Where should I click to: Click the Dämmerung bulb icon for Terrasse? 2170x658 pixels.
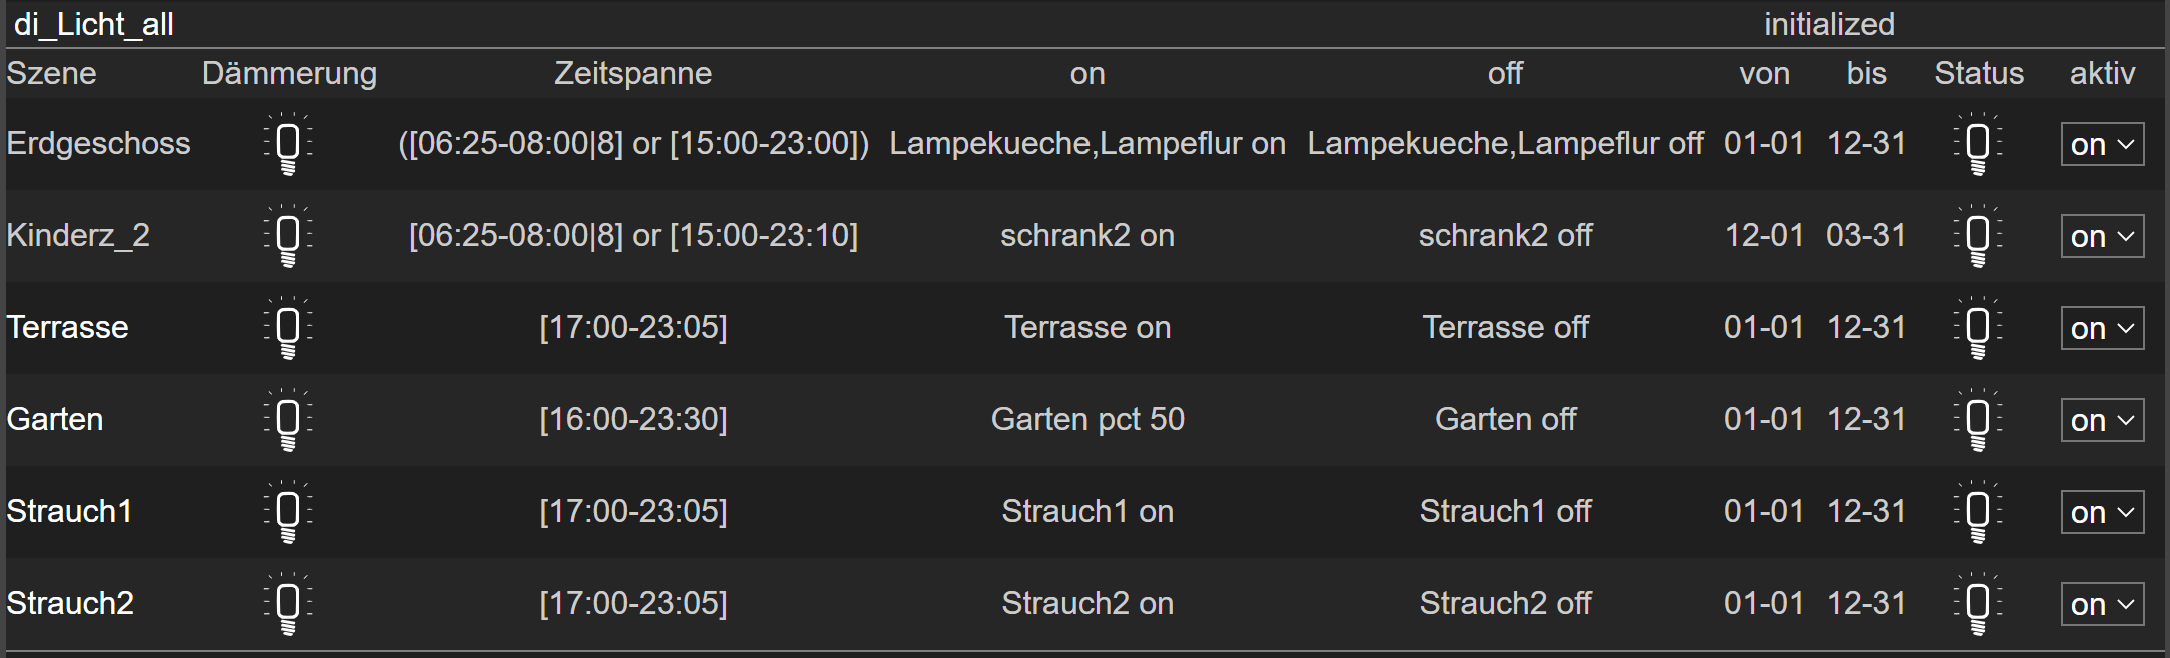288,328
